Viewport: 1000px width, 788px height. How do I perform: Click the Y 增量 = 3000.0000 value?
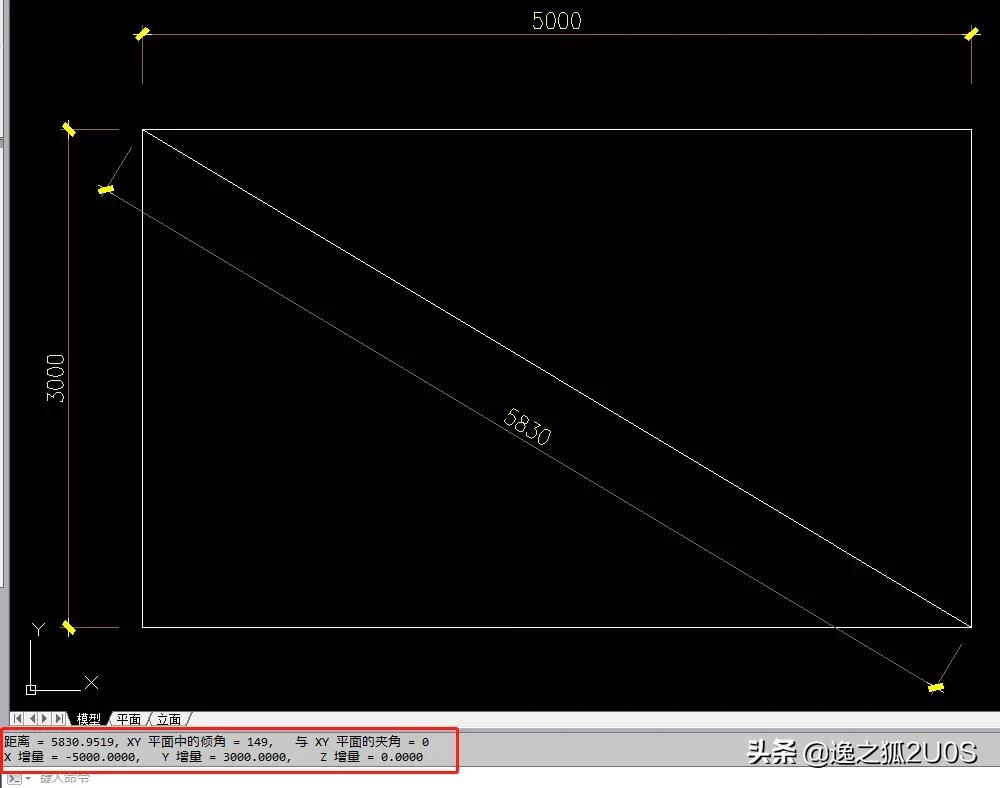coord(226,757)
